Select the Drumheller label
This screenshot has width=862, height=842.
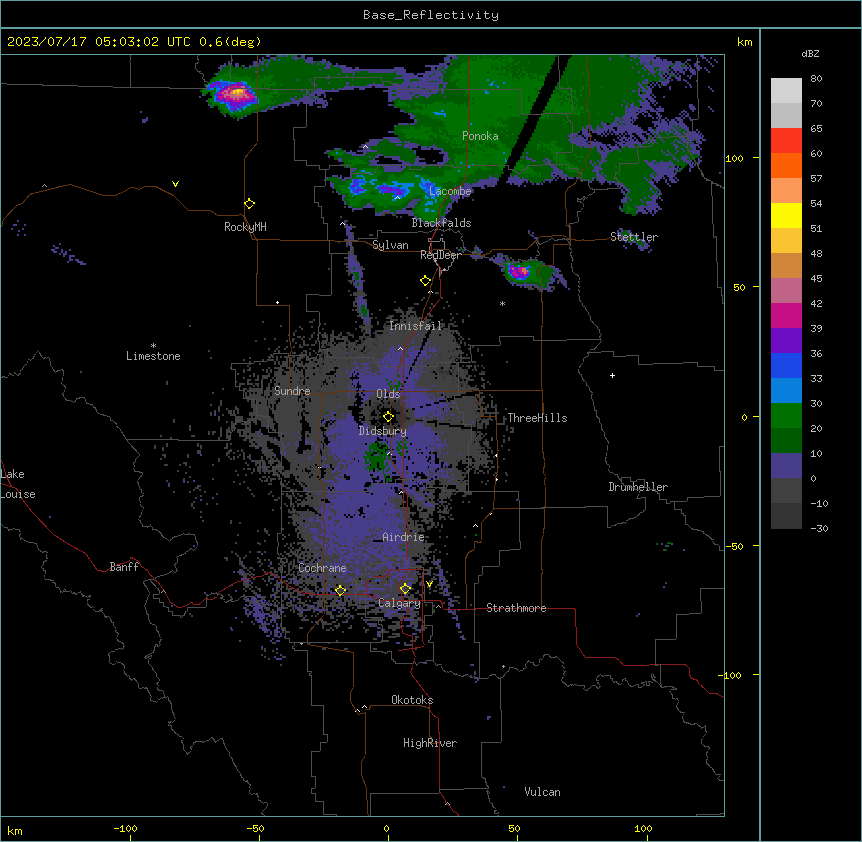tap(638, 487)
